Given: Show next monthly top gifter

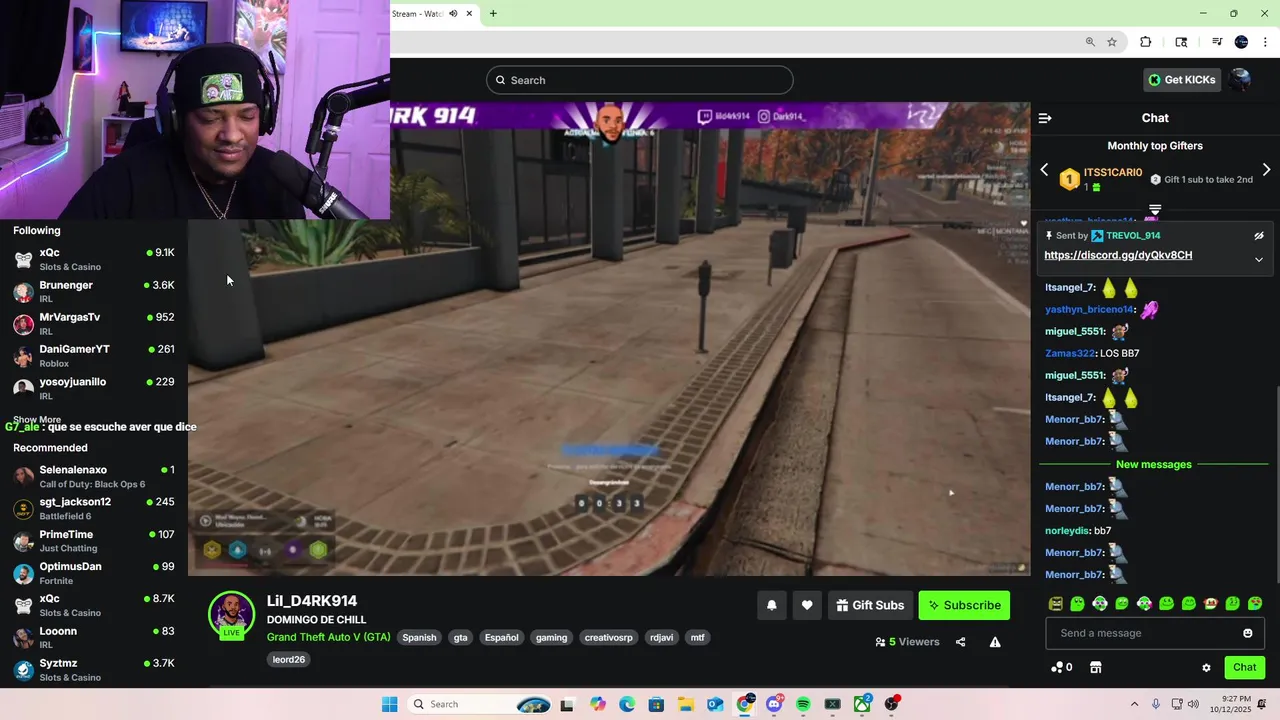Looking at the screenshot, I should pyautogui.click(x=1266, y=170).
